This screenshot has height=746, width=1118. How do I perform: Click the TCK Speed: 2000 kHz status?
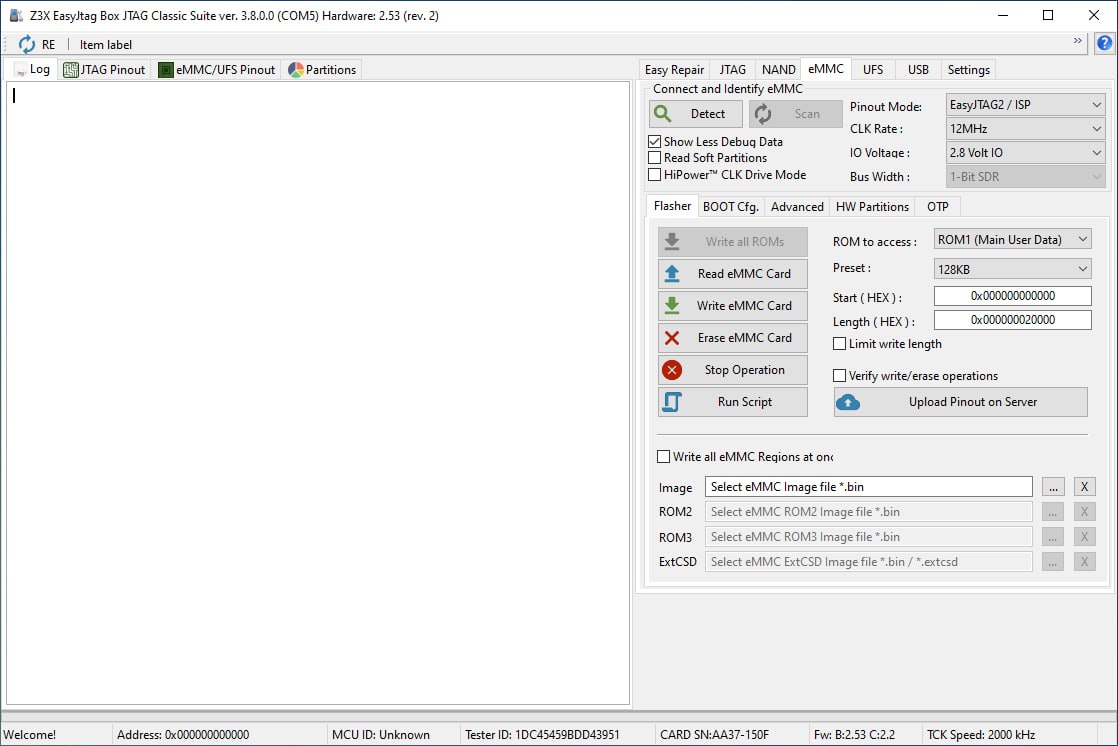(980, 735)
